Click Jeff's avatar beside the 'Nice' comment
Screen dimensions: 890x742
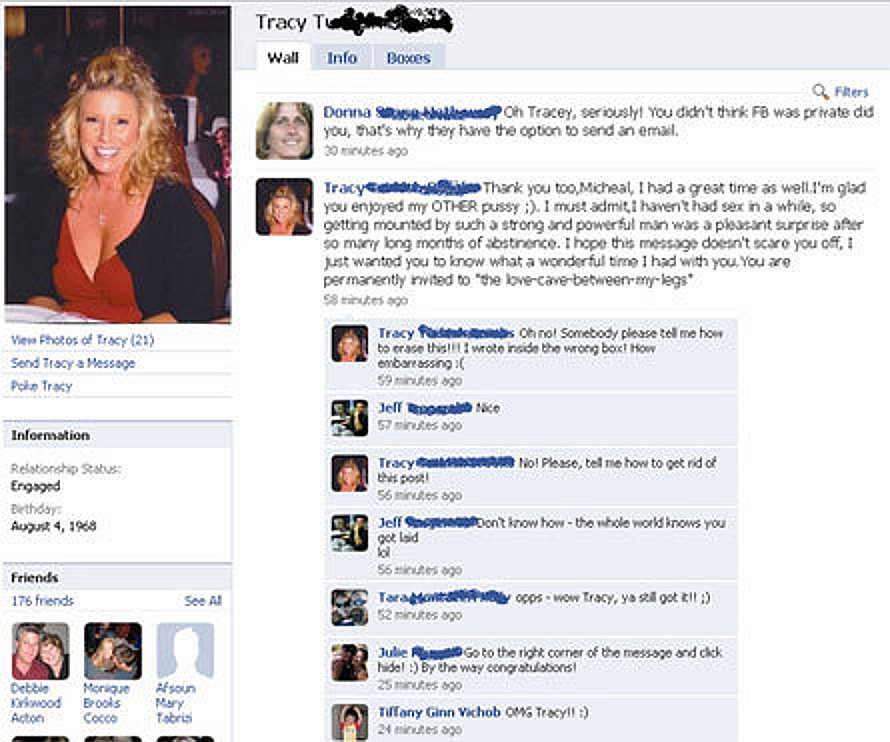click(x=350, y=418)
